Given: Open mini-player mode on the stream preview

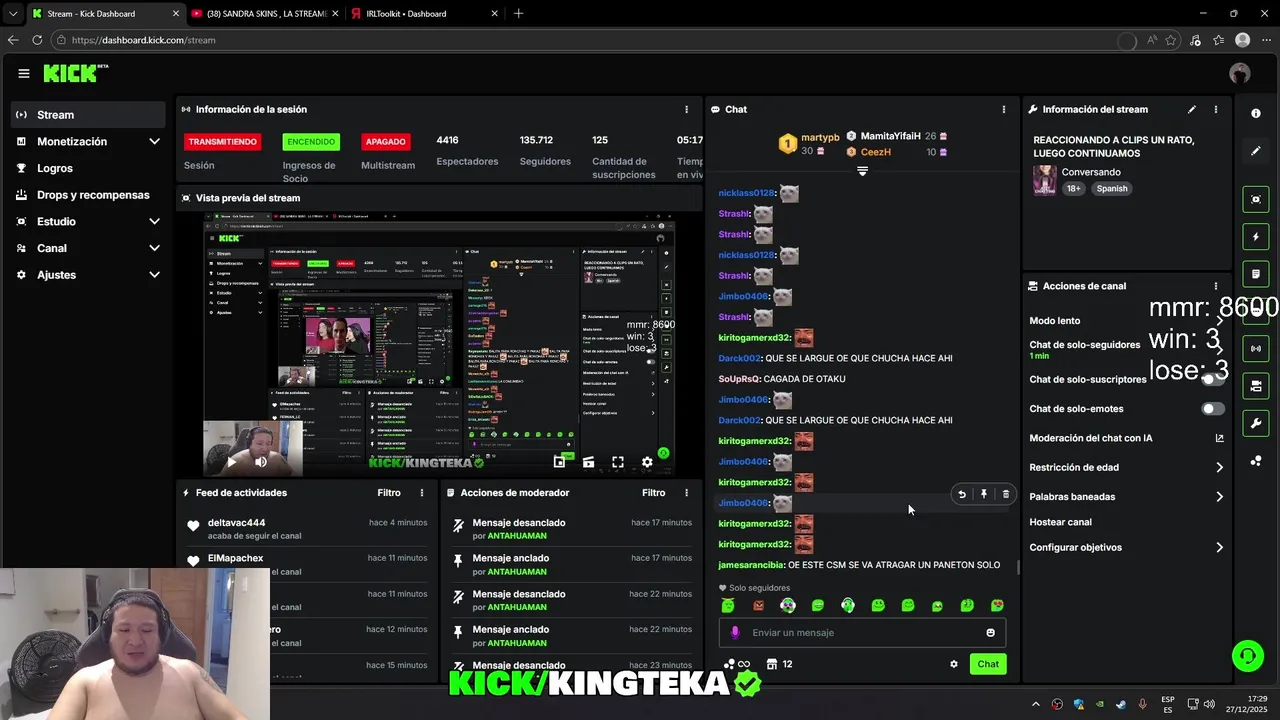Looking at the screenshot, I should tap(559, 462).
